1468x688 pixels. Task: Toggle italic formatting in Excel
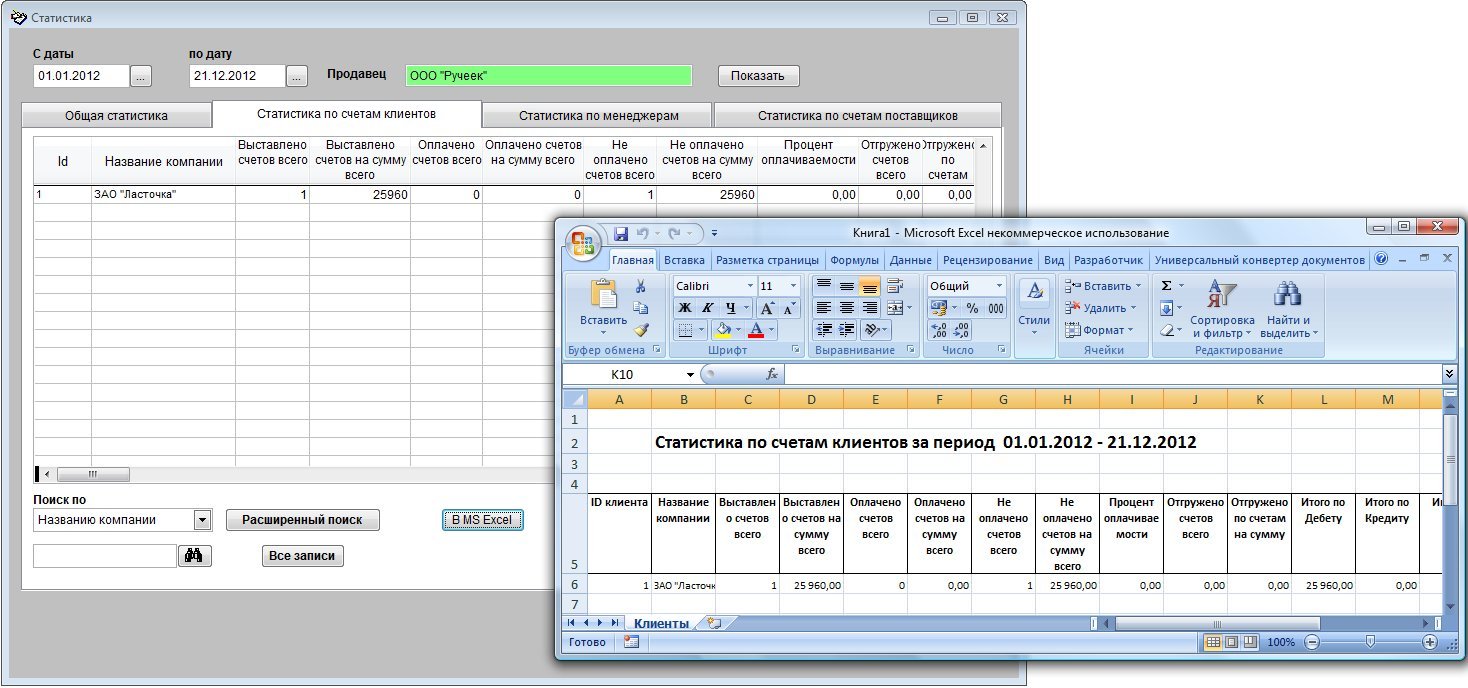pyautogui.click(x=708, y=308)
